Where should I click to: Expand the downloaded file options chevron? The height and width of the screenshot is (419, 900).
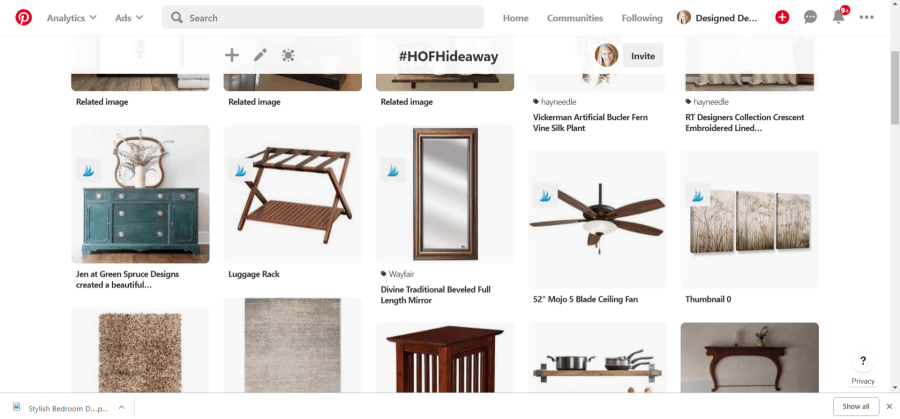(122, 407)
